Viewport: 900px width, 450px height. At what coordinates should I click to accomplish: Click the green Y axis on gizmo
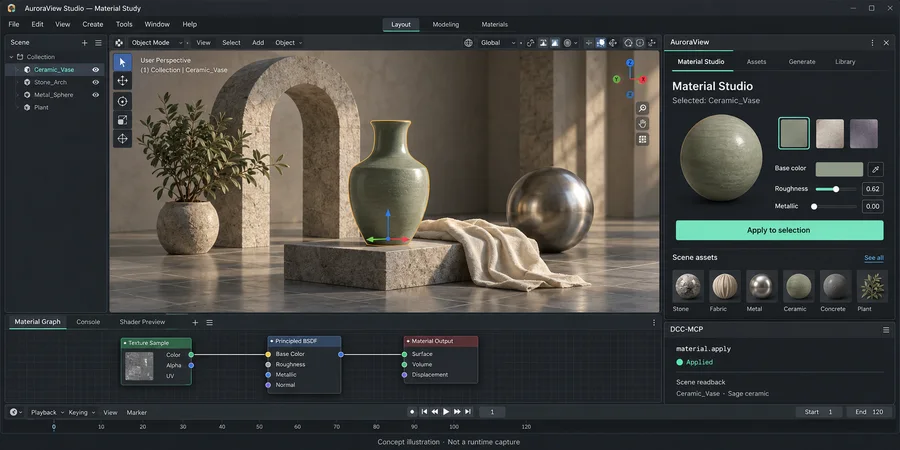pyautogui.click(x=616, y=79)
